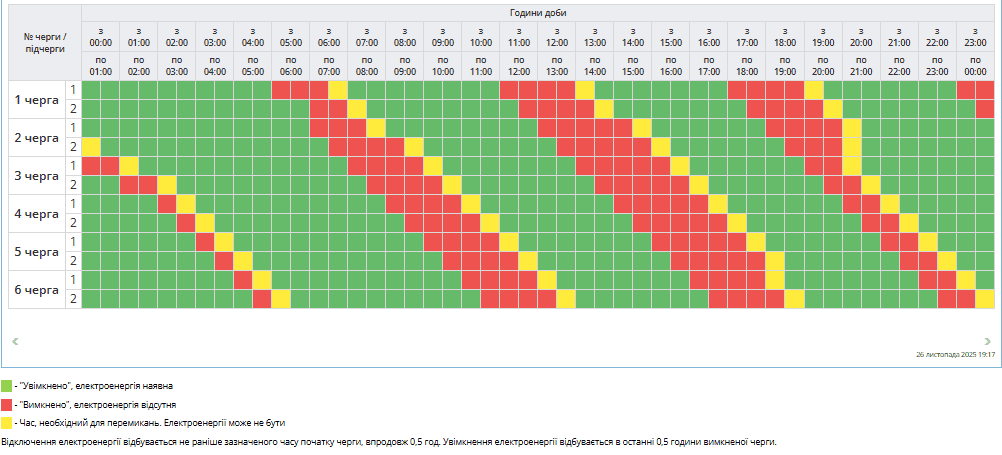Click the "26 листопада 2025 19:17" timestamp
Image resolution: width=1002 pixels, height=455 pixels.
click(x=955, y=355)
